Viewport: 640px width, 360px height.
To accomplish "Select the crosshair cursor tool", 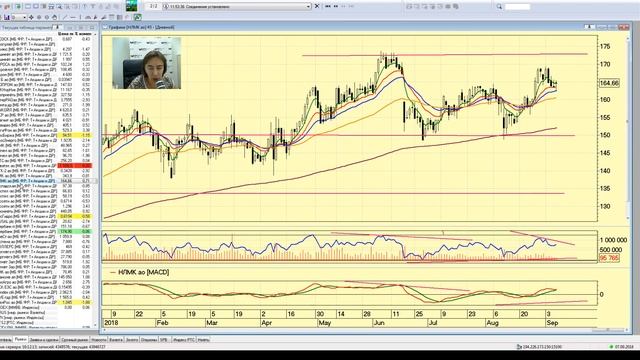I will point(31,18).
